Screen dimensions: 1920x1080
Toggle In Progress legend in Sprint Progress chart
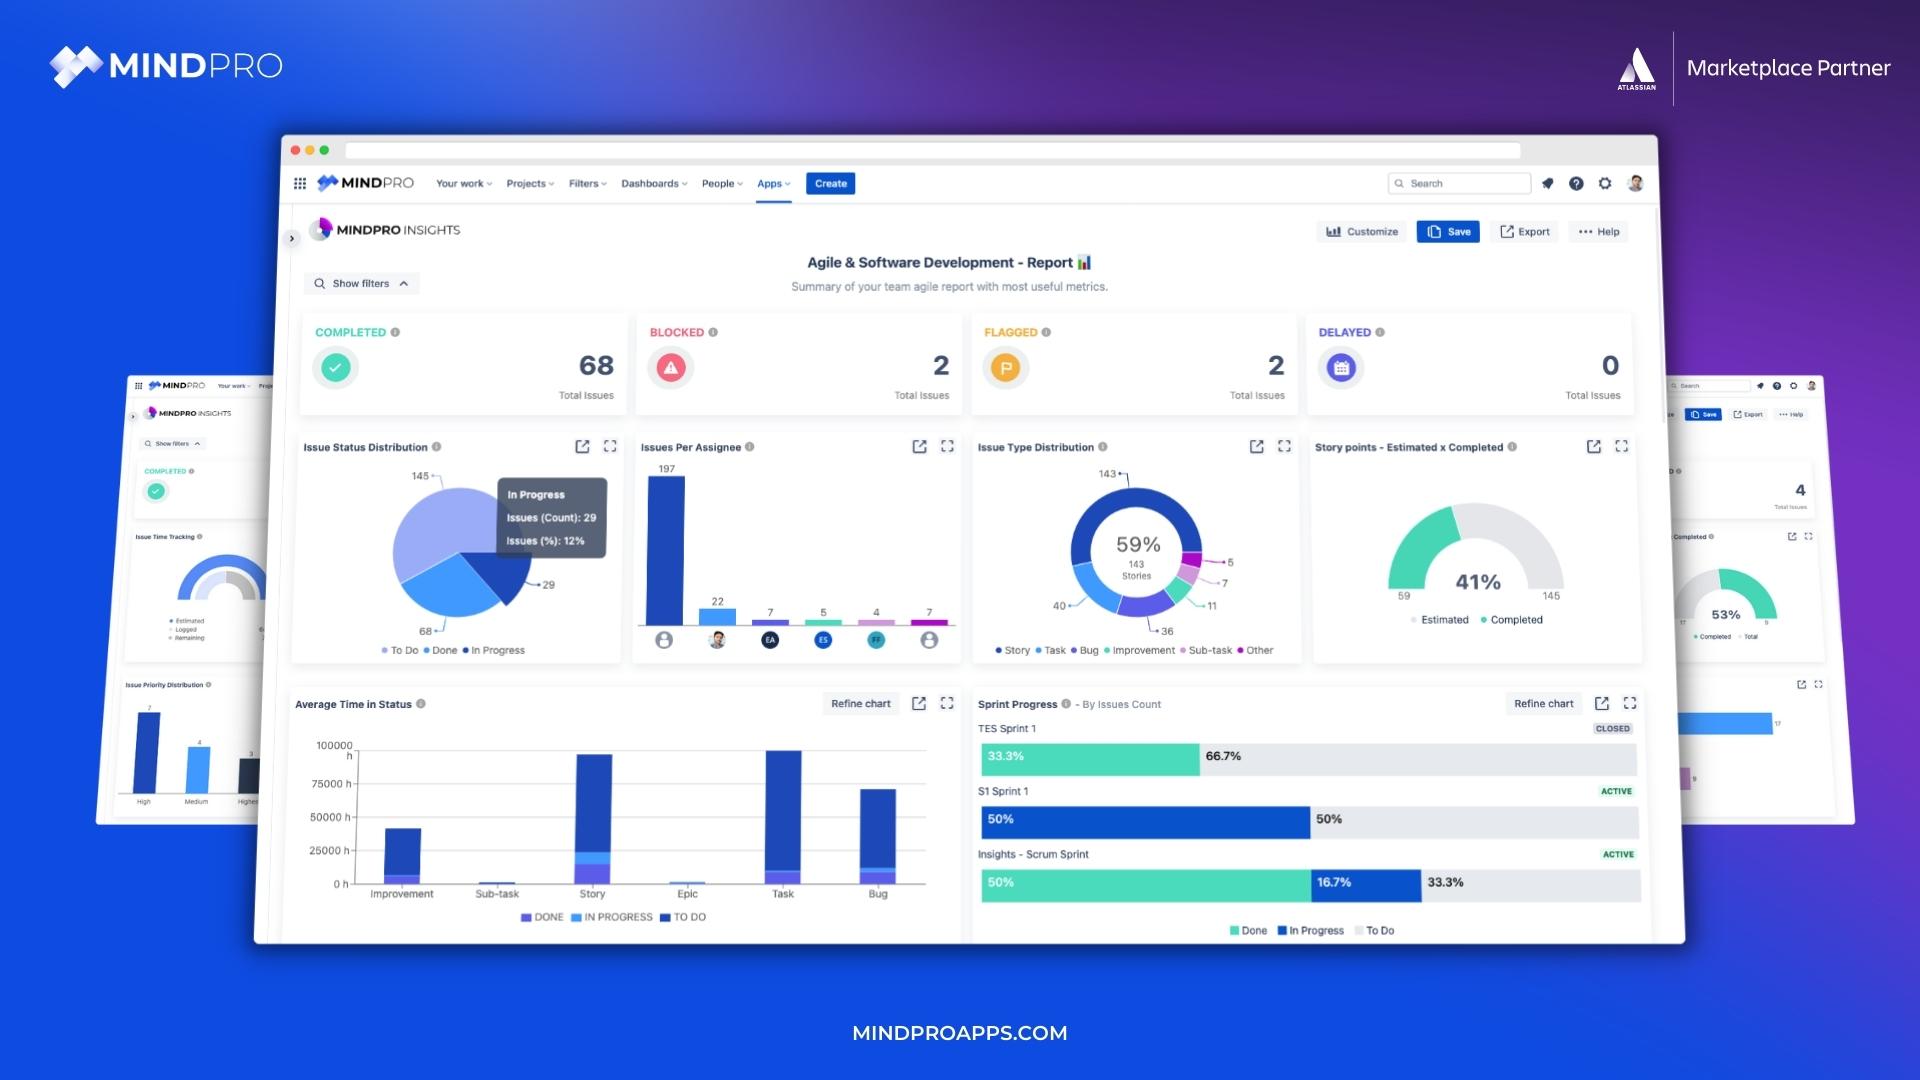coord(1307,930)
